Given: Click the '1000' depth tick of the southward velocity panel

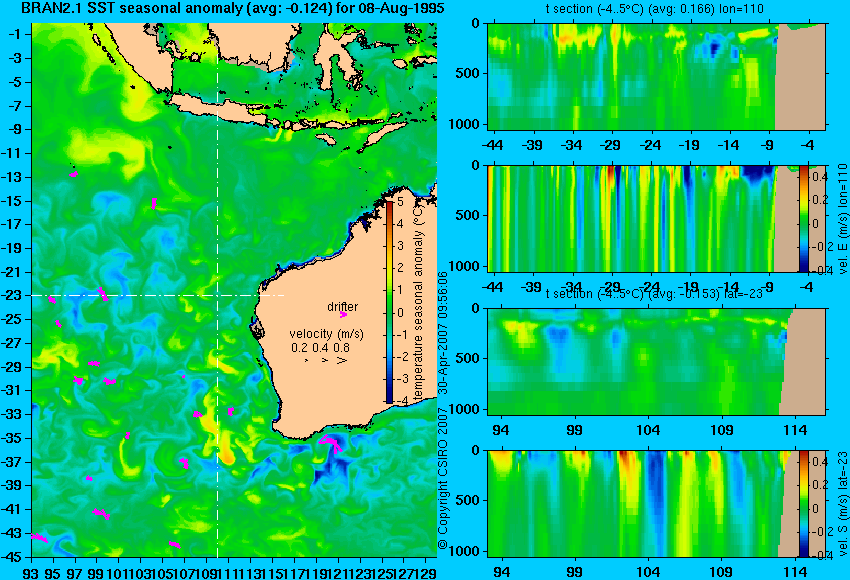Looking at the screenshot, I should click(x=465, y=551).
